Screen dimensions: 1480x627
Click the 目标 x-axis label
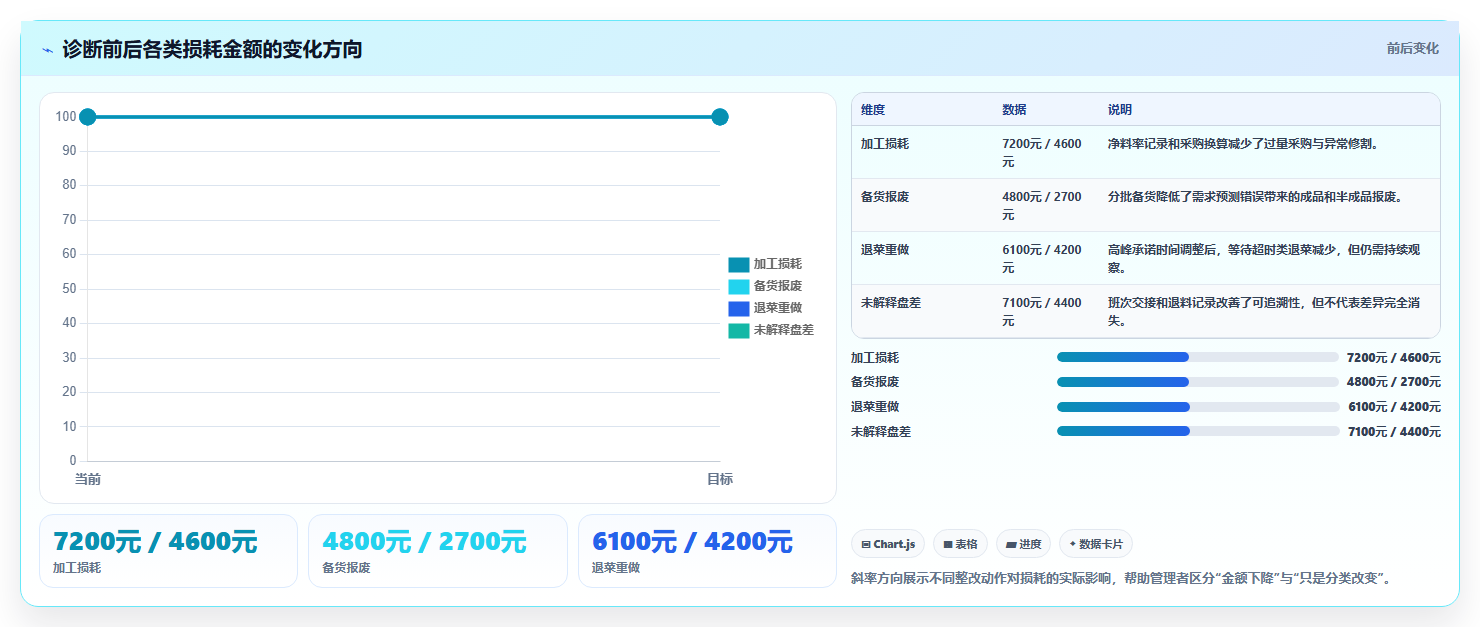click(x=720, y=480)
